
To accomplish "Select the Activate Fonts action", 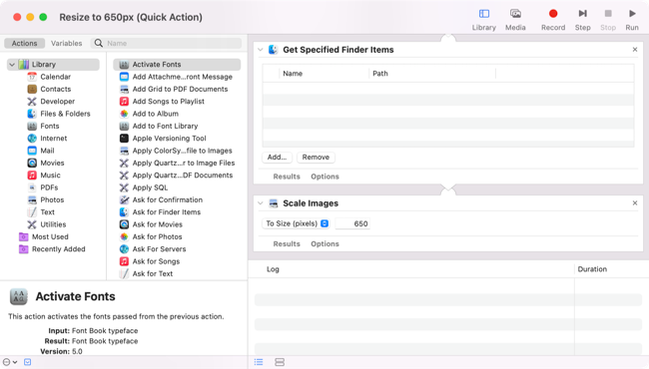I will click(177, 65).
